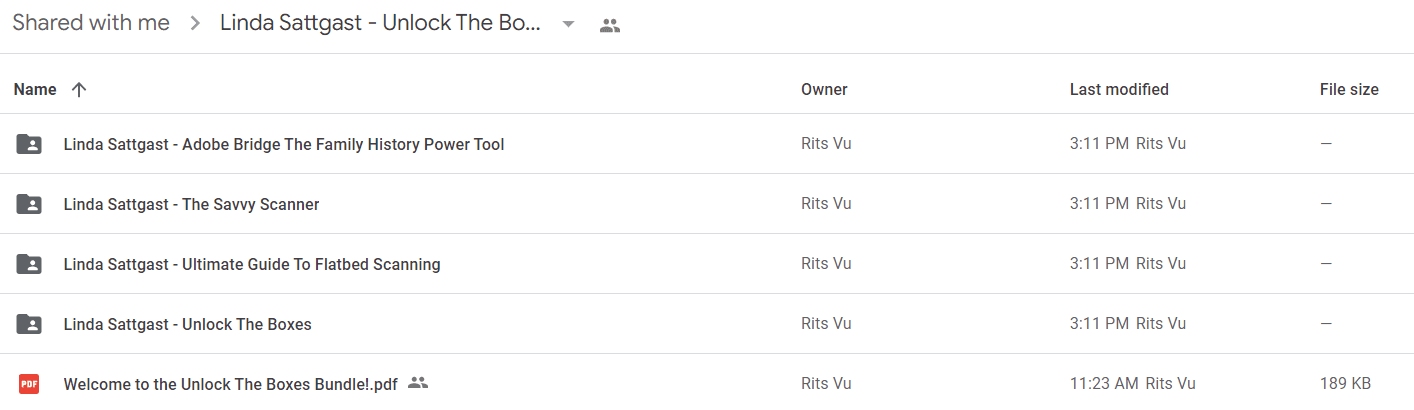Select the Linda Sattgast - The Savvy Scanner folder
The height and width of the screenshot is (410, 1414).
tap(191, 204)
